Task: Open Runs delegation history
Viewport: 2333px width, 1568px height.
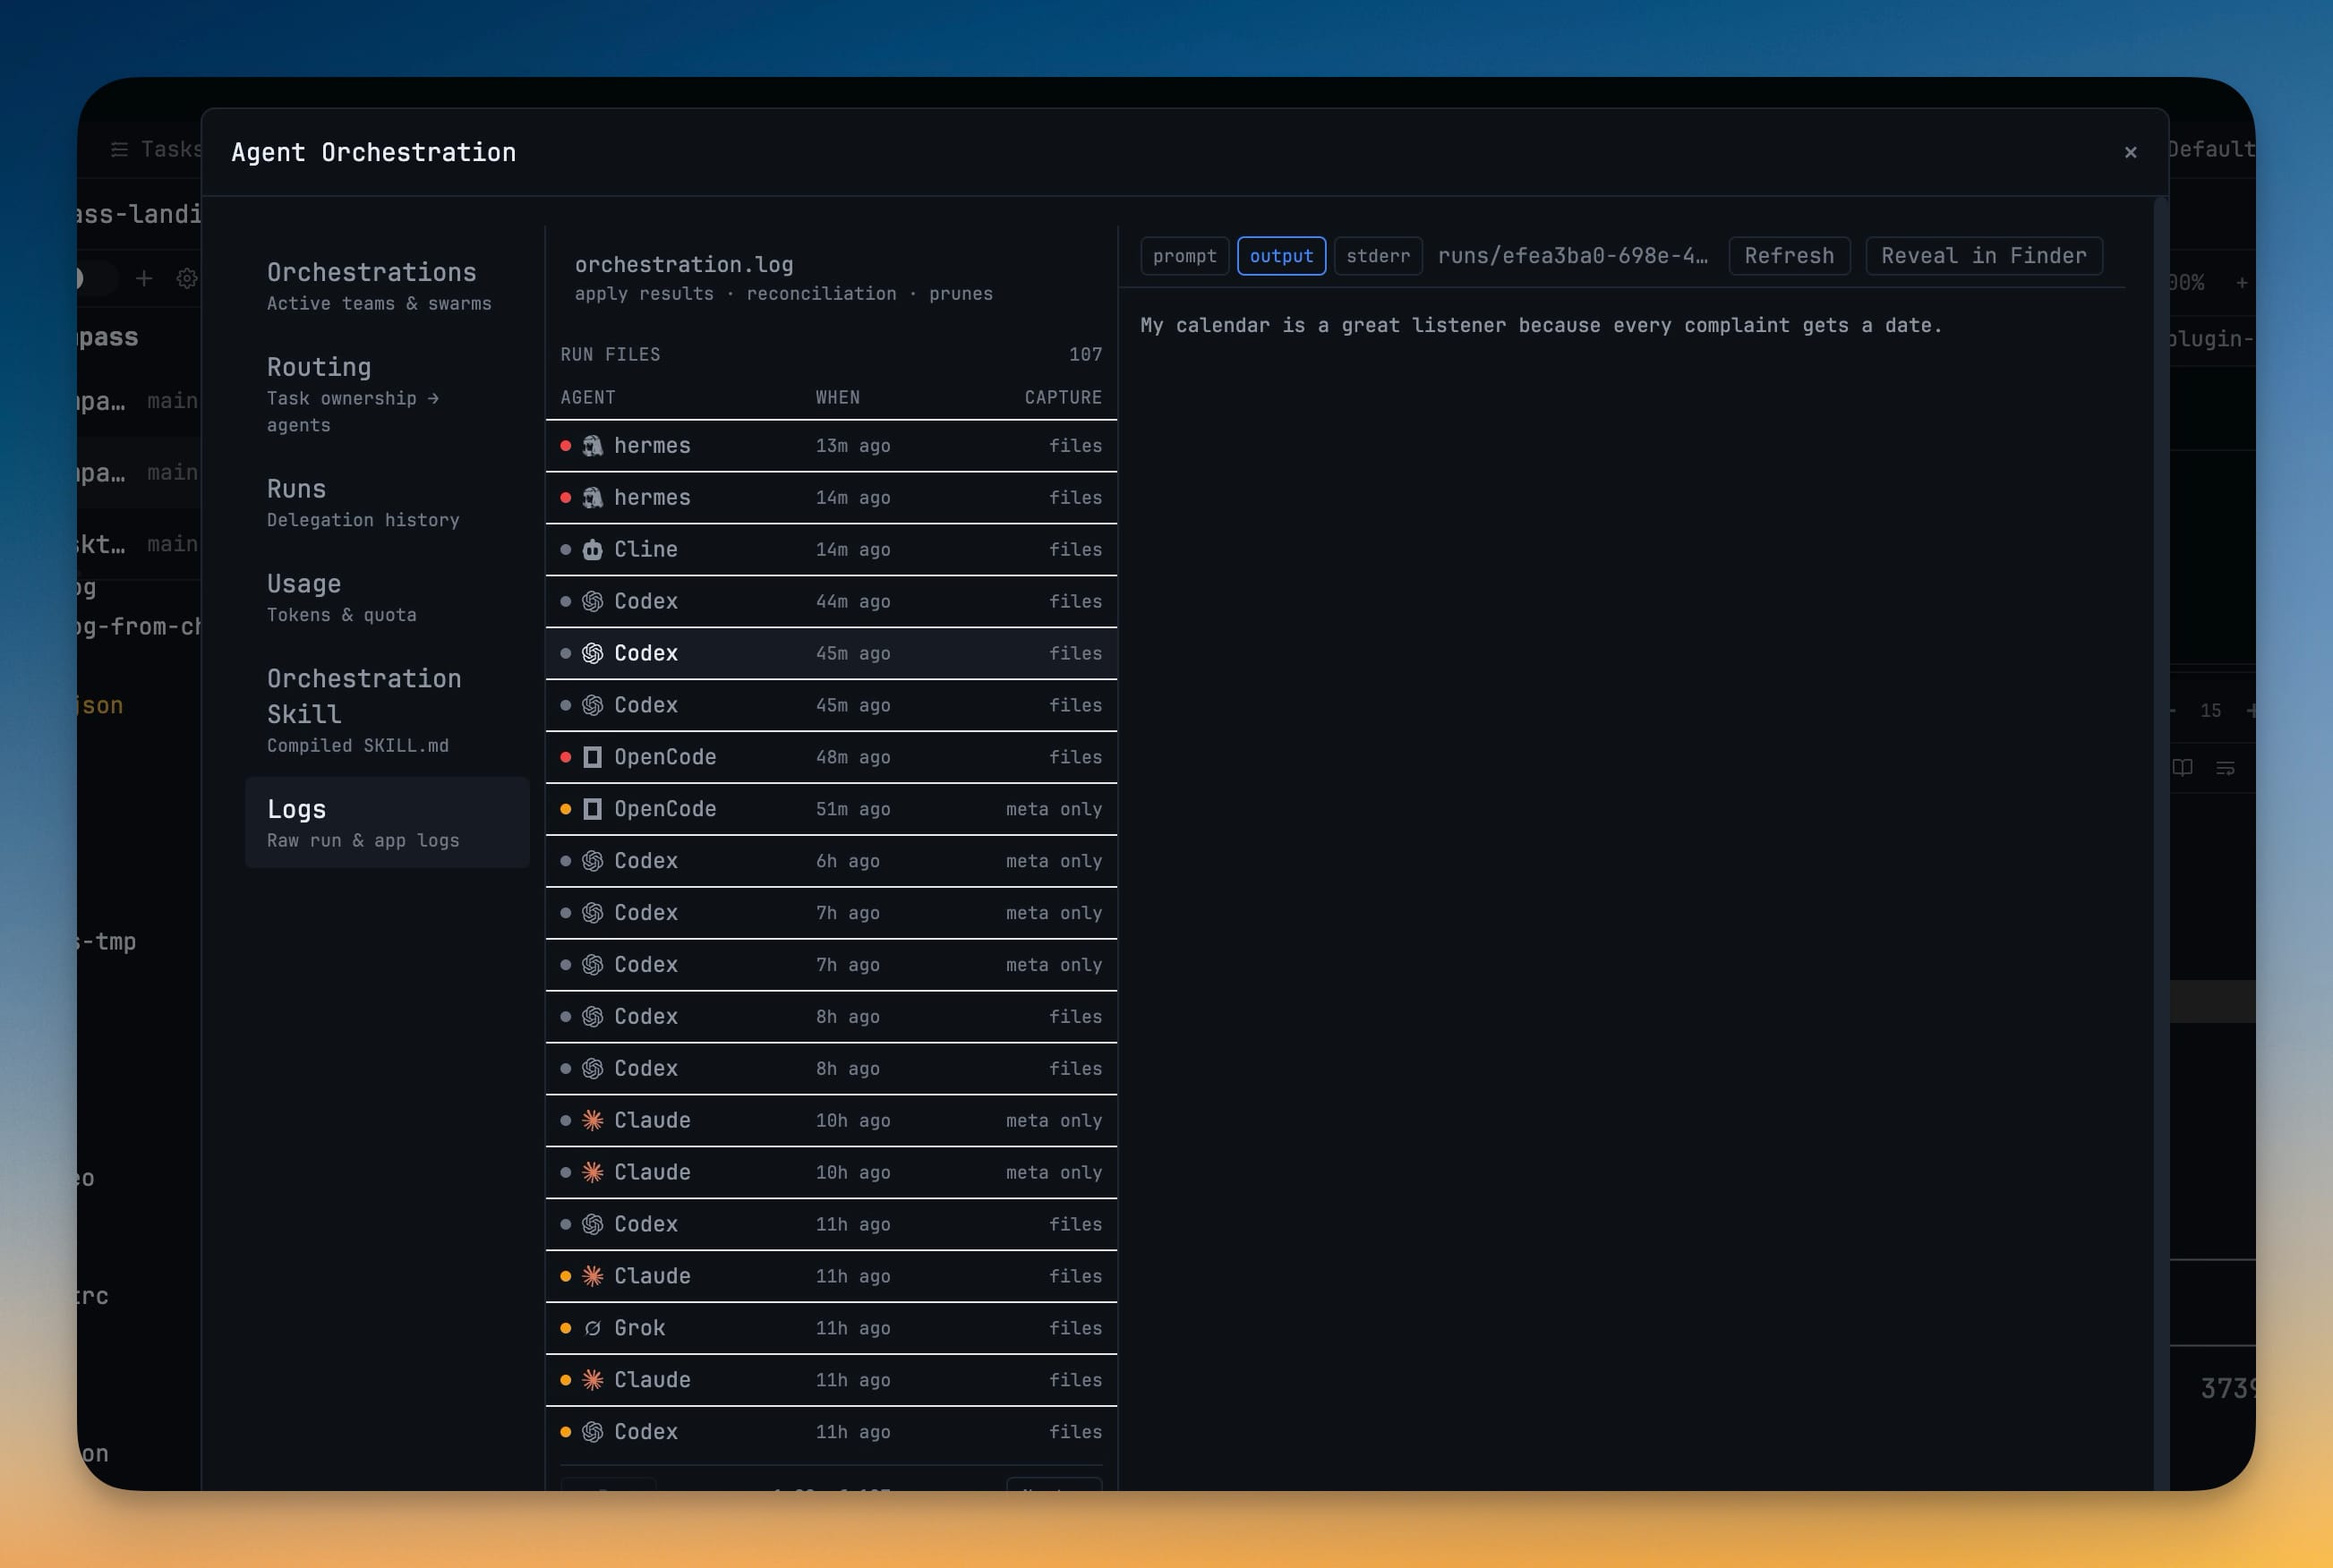Action: tap(387, 503)
